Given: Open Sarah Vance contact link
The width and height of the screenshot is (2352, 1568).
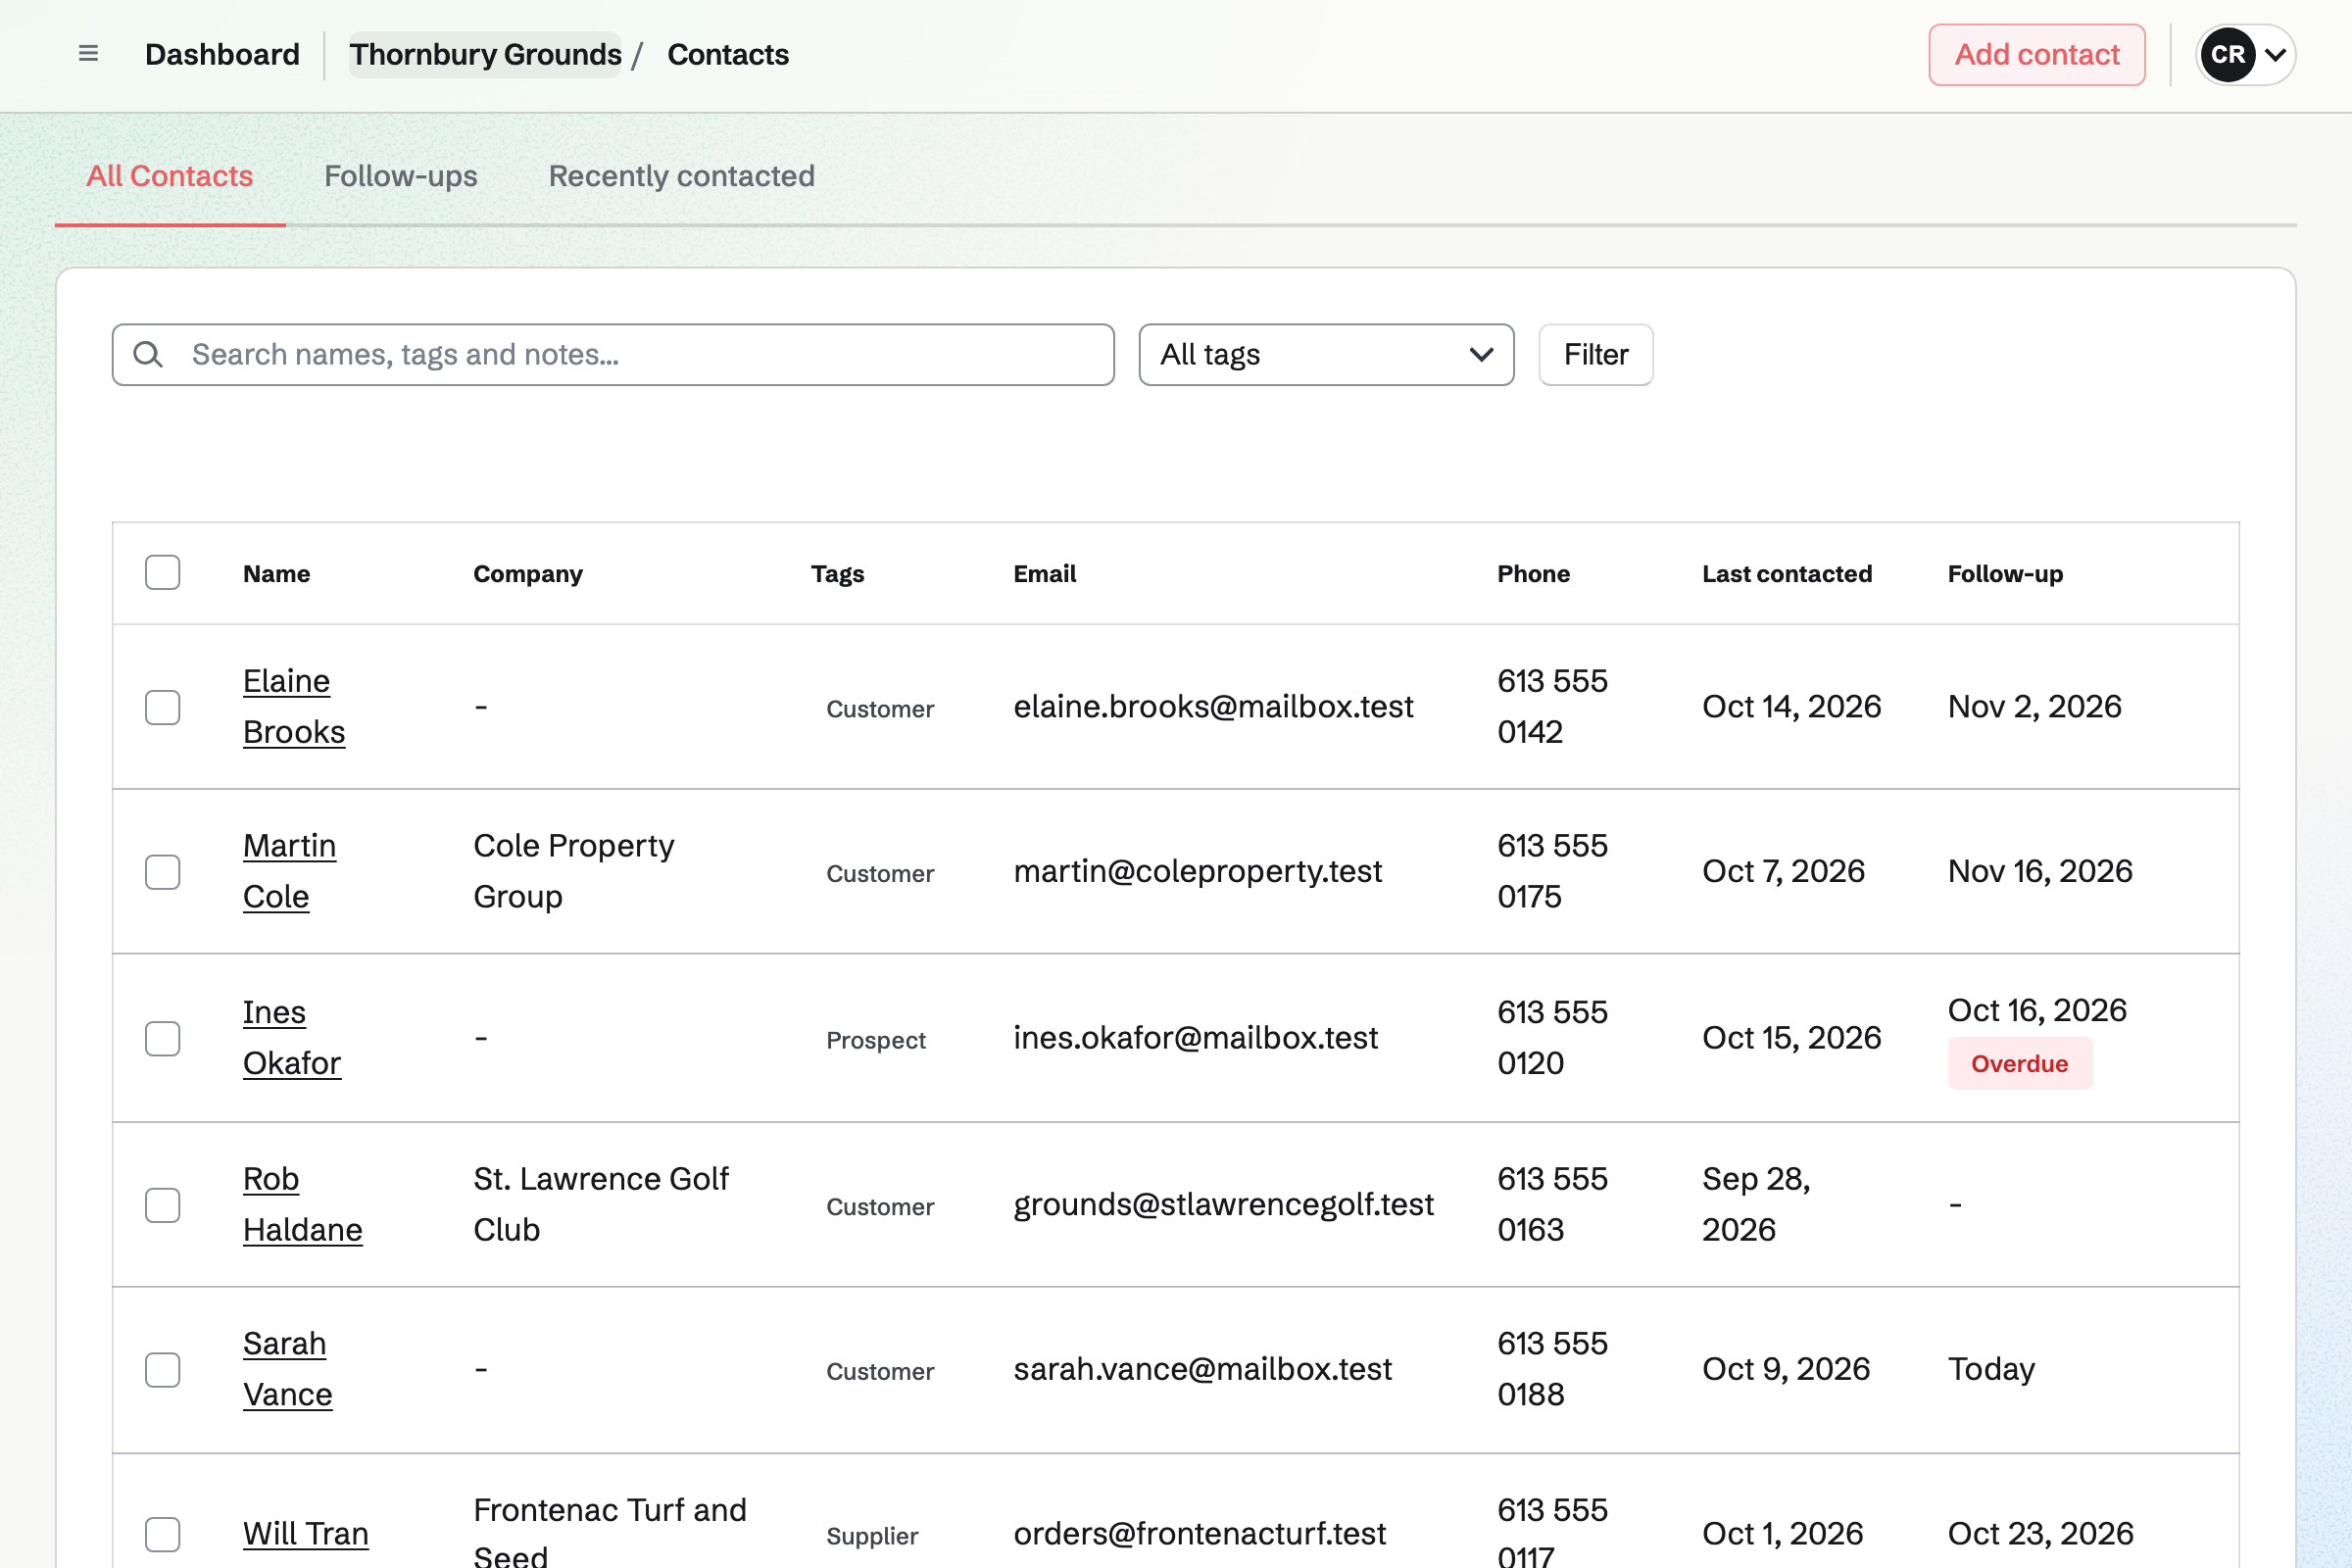Looking at the screenshot, I should tap(287, 1369).
